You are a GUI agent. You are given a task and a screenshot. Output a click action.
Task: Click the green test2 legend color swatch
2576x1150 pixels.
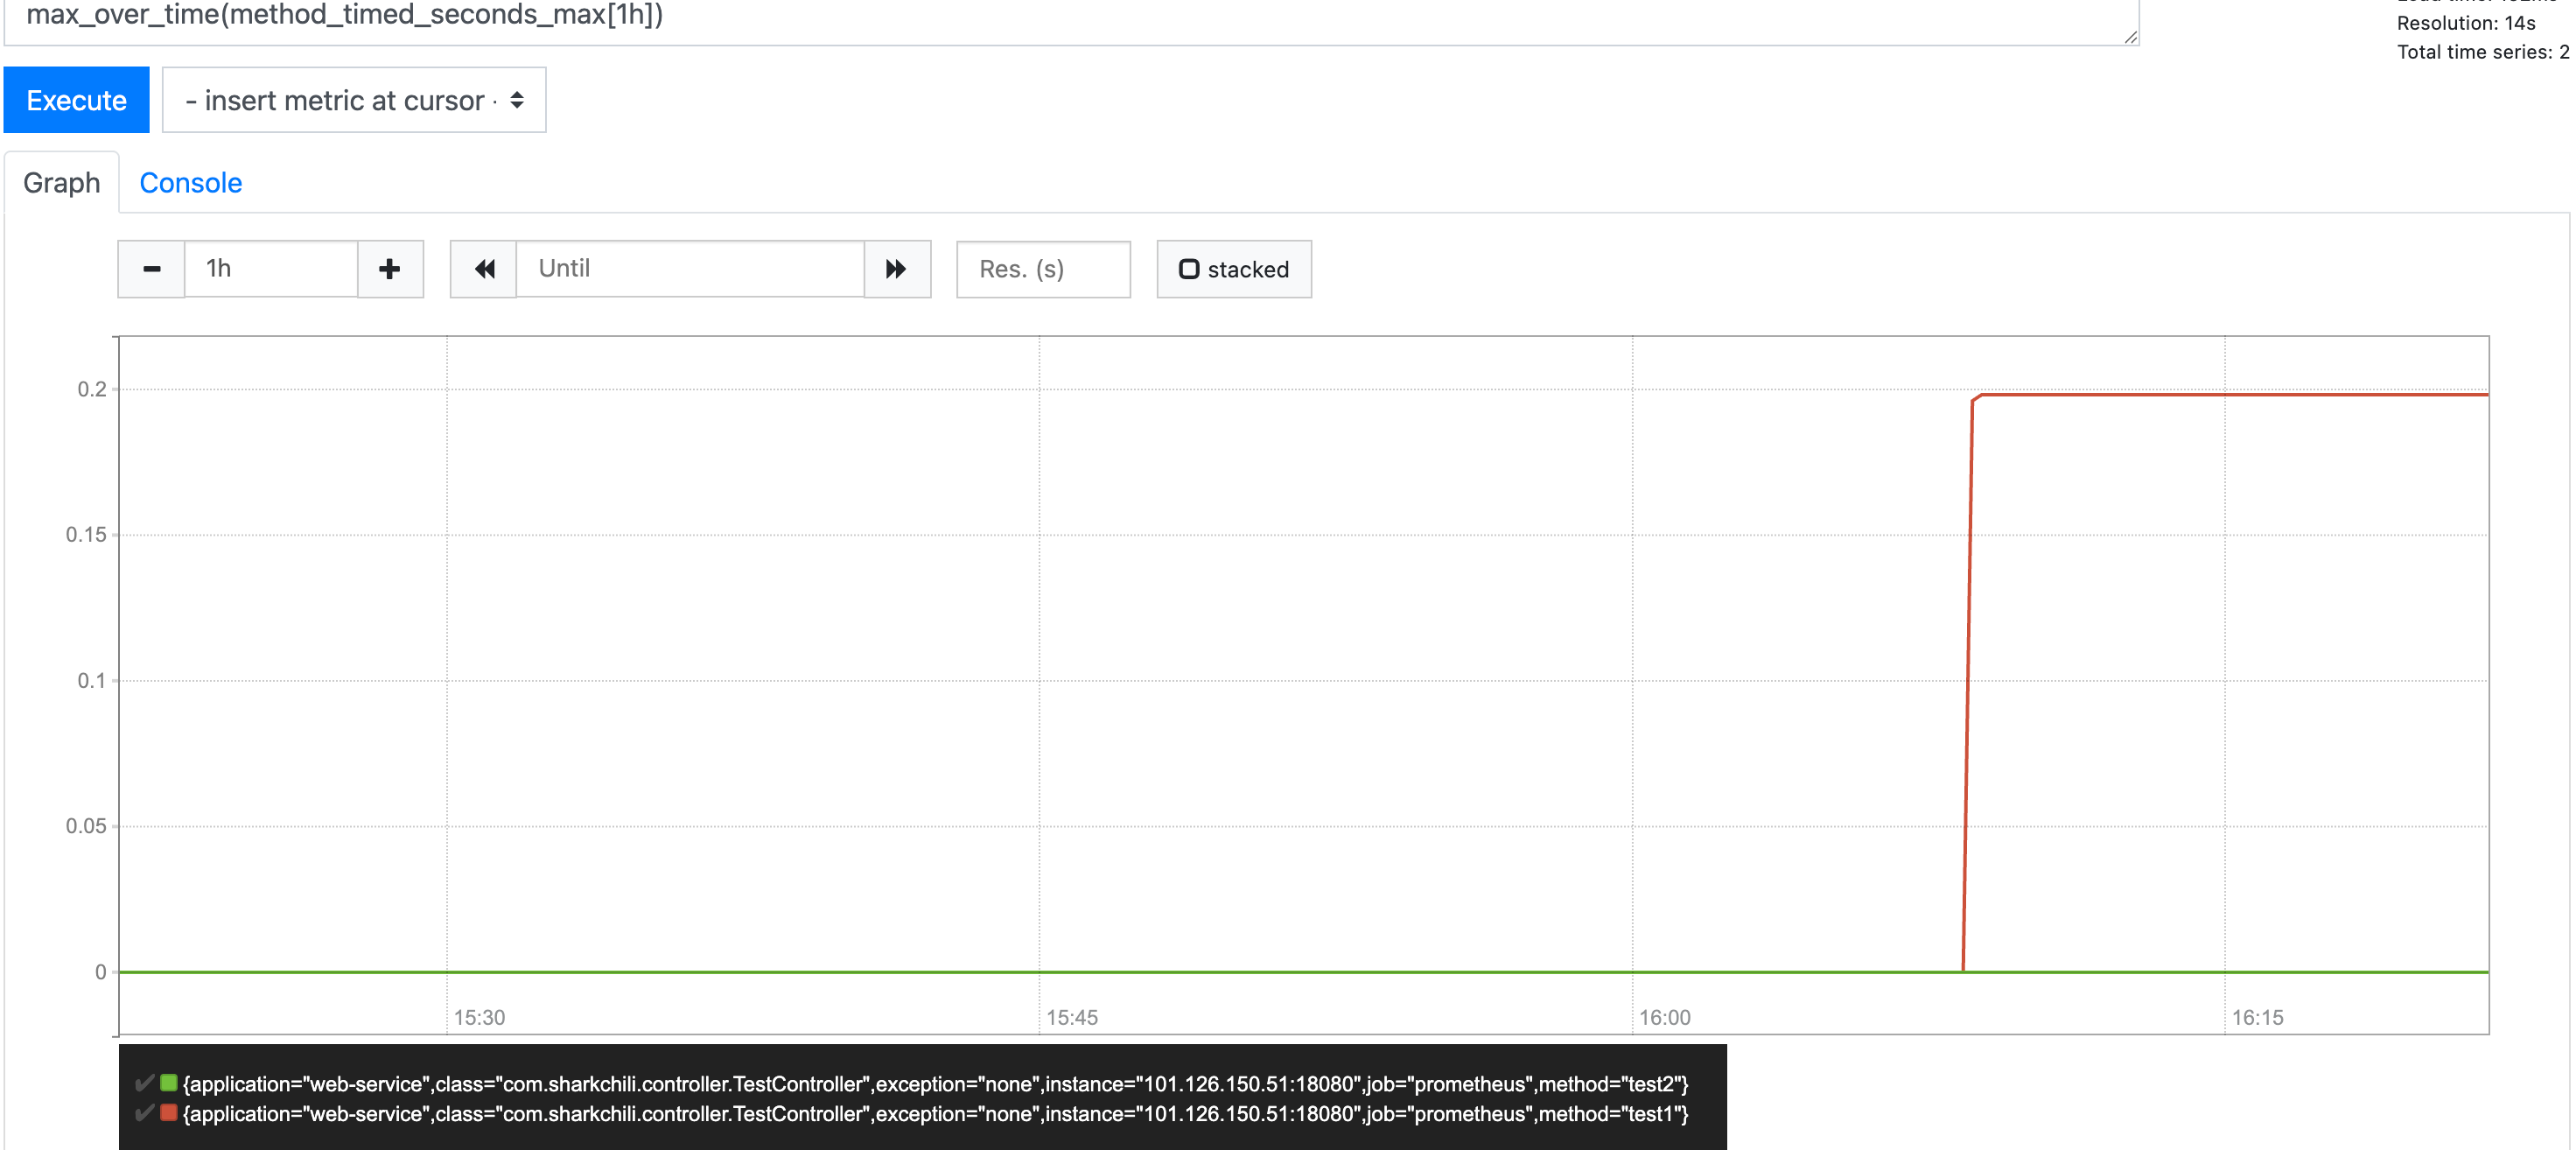(169, 1083)
